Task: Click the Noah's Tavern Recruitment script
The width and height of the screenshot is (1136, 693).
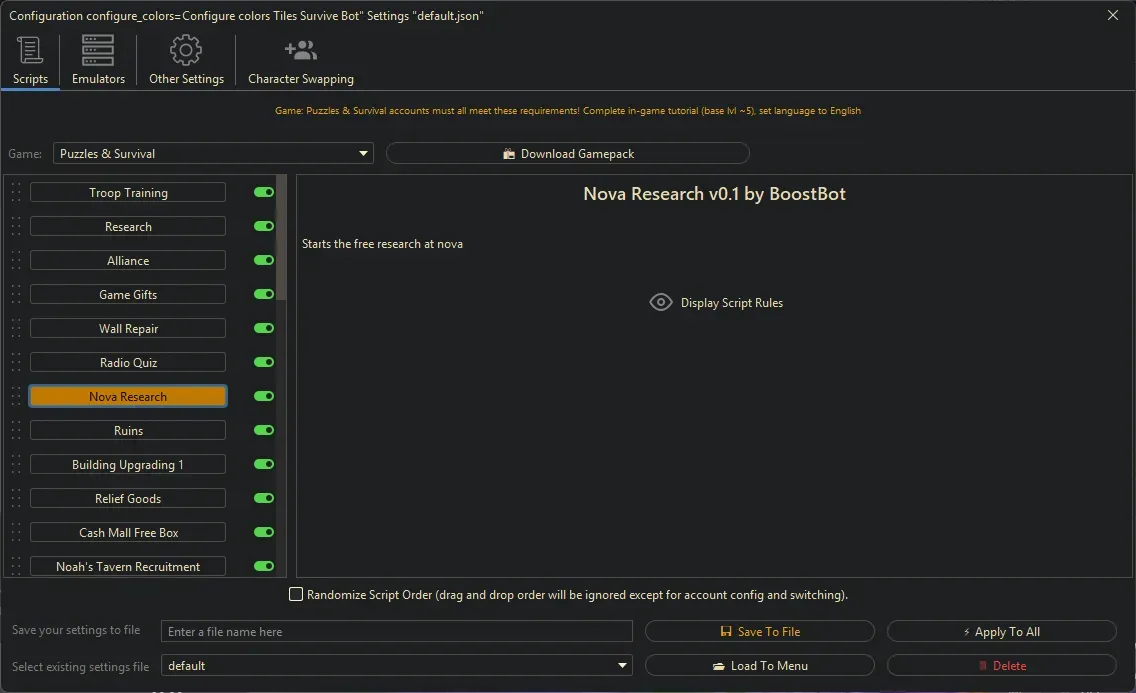Action: 127,566
